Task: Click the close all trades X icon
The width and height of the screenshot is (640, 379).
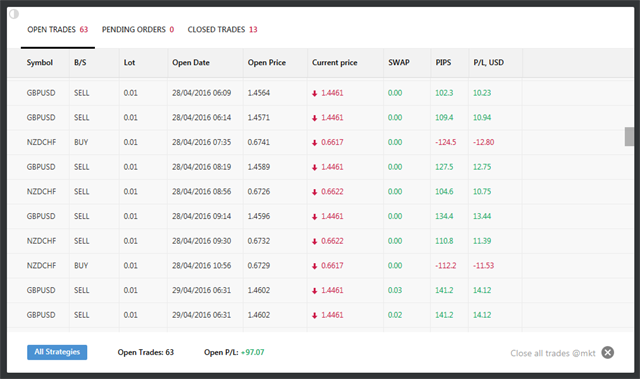Action: click(607, 352)
